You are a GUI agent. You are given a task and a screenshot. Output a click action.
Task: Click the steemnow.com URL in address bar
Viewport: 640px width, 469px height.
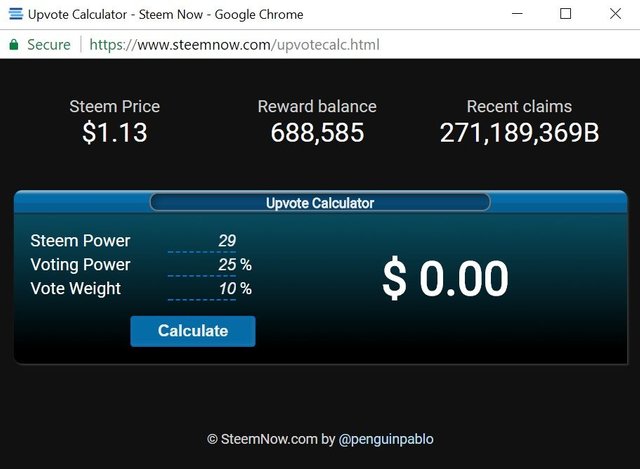click(x=234, y=45)
